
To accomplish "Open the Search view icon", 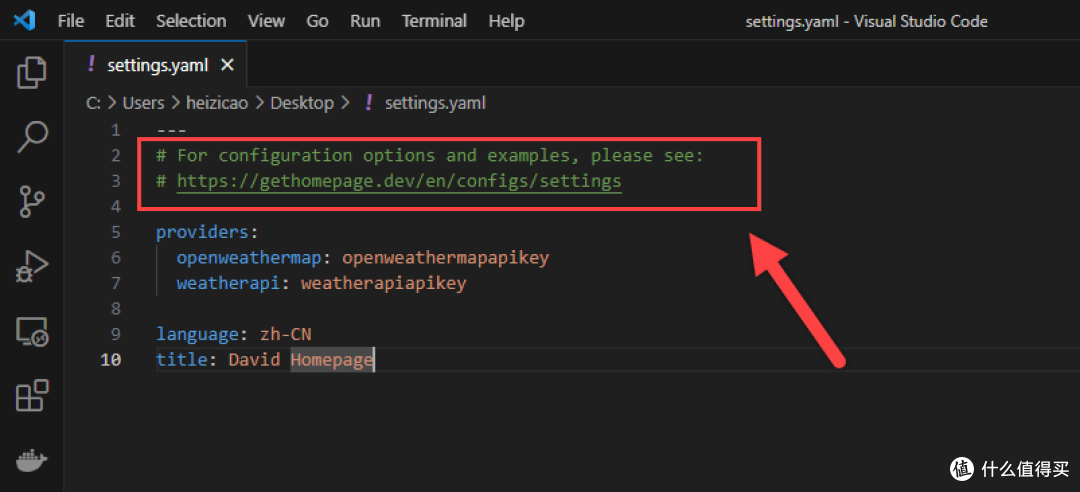I will [x=32, y=137].
